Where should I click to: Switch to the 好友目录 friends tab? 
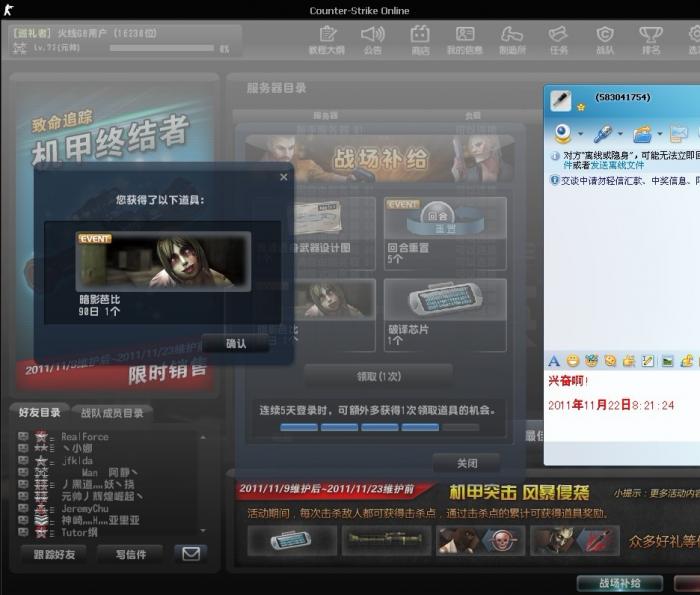tap(39, 412)
